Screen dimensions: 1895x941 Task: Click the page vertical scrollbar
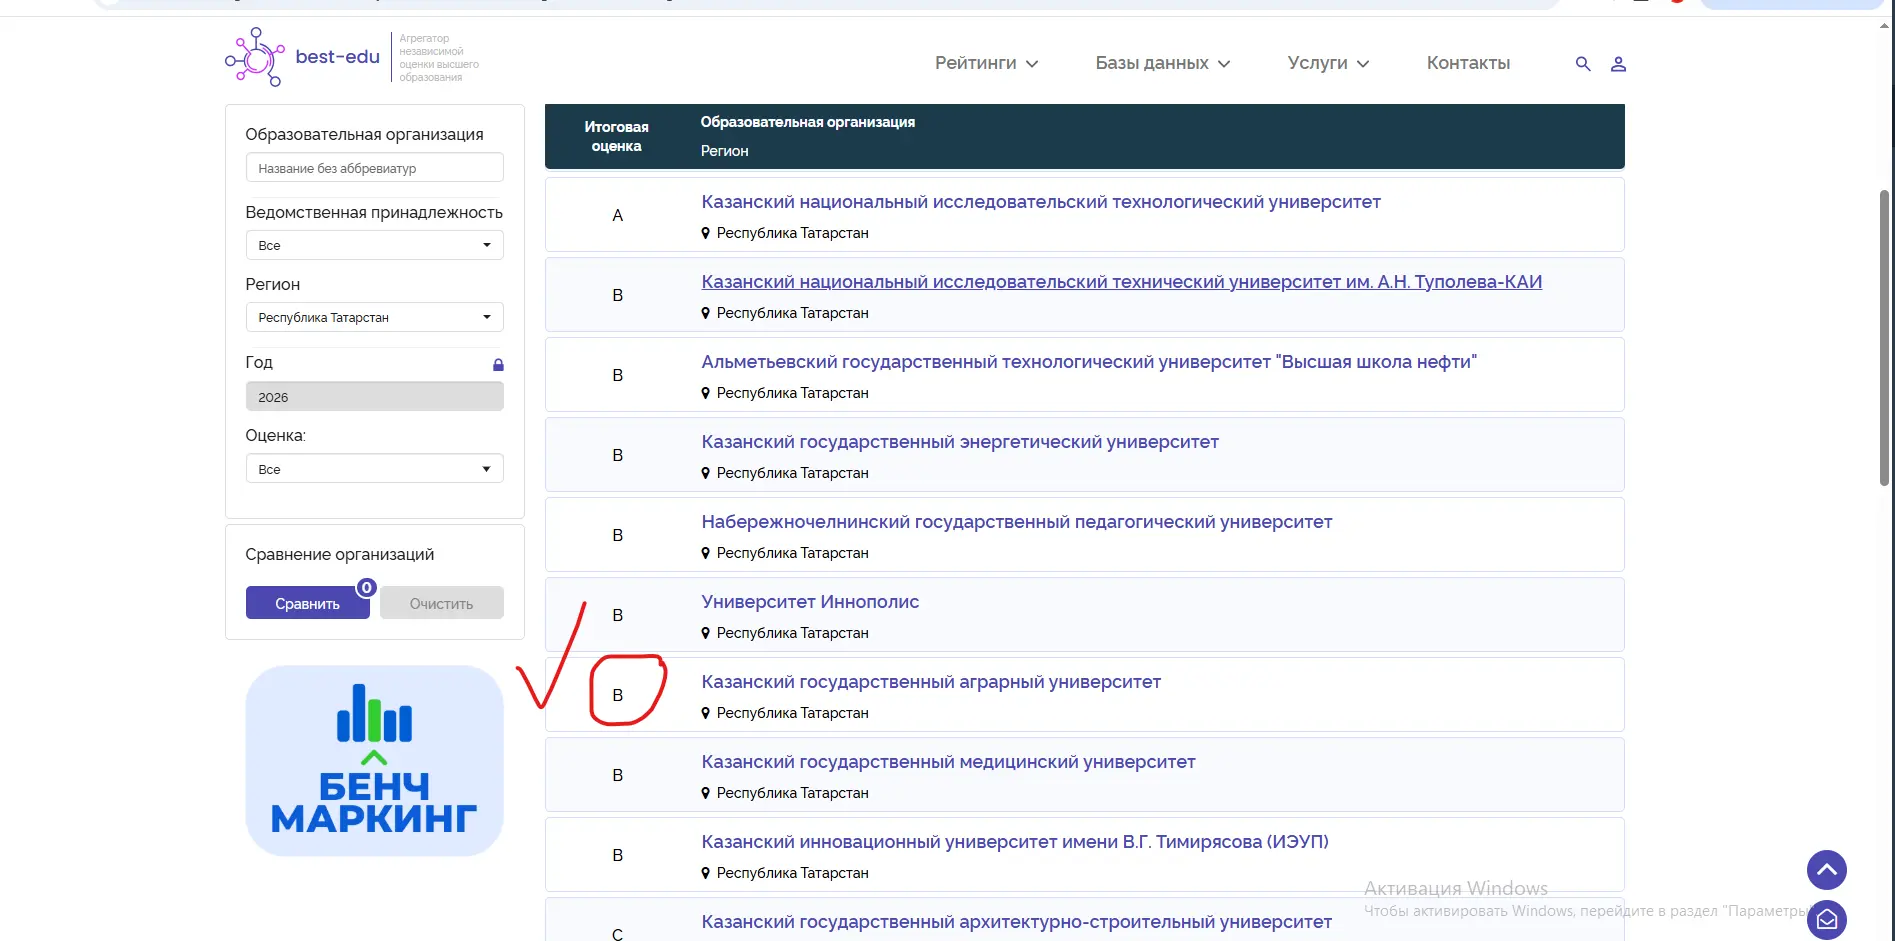click(1884, 338)
